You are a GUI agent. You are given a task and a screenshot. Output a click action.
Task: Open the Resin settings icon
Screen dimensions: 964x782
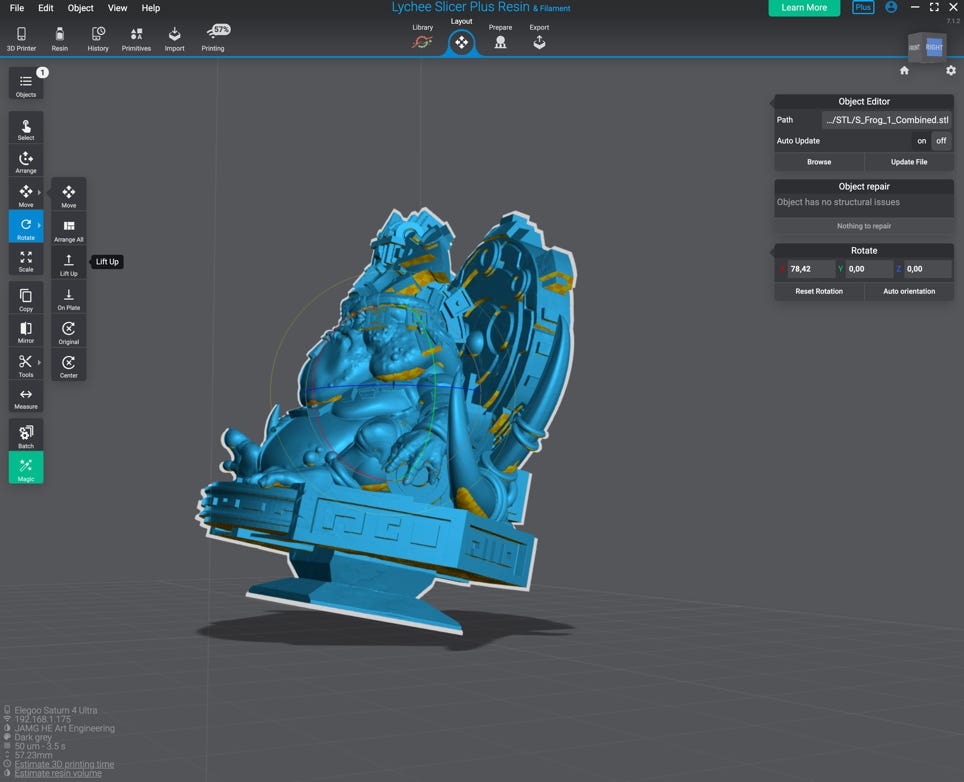tap(60, 38)
